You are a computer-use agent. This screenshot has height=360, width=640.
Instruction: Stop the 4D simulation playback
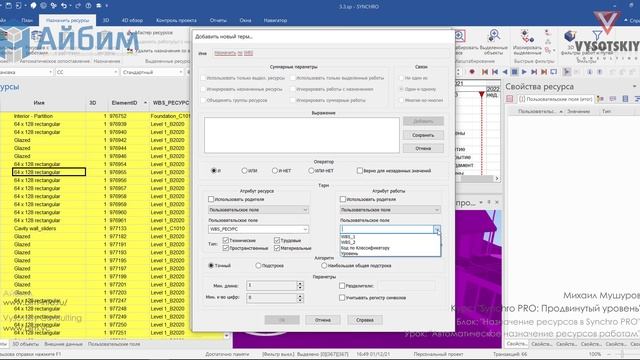[514, 72]
